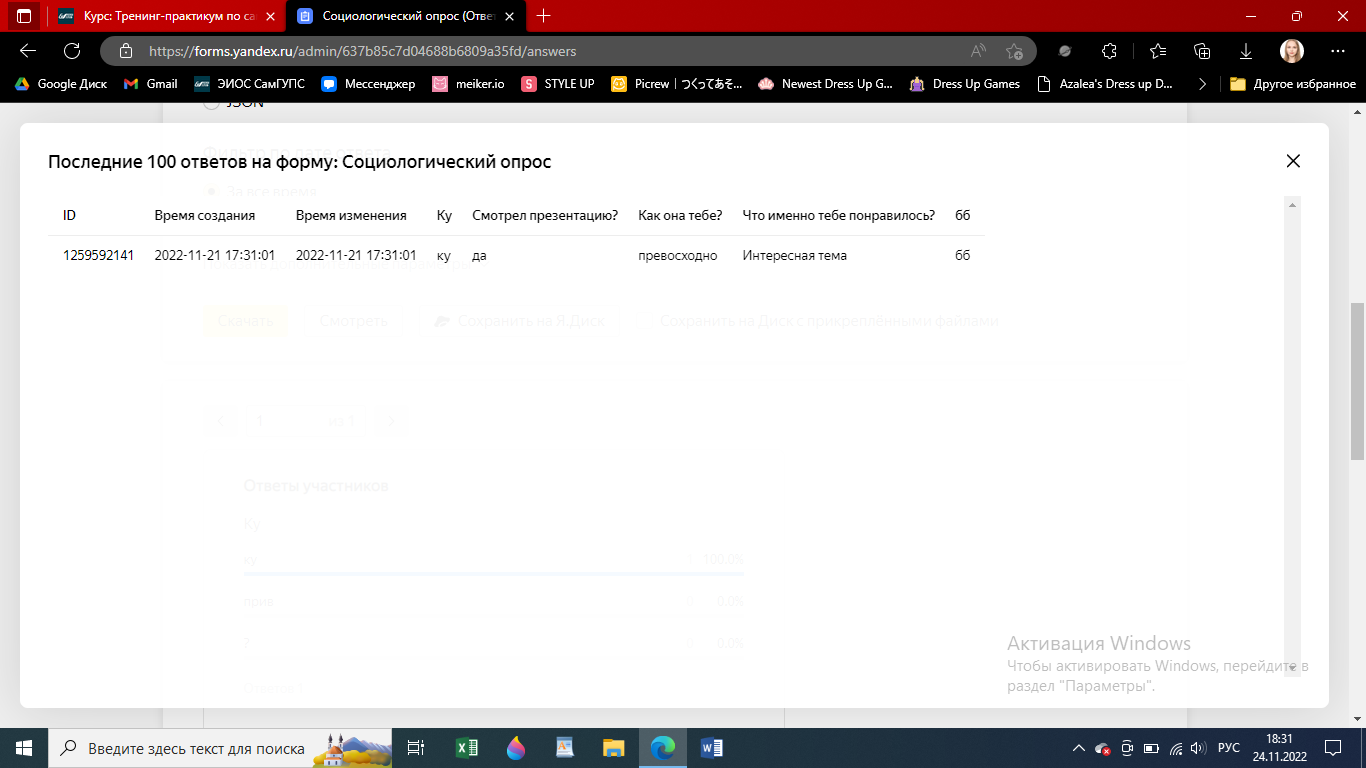Open the Downloads panel
1366x768 pixels.
coord(1247,51)
